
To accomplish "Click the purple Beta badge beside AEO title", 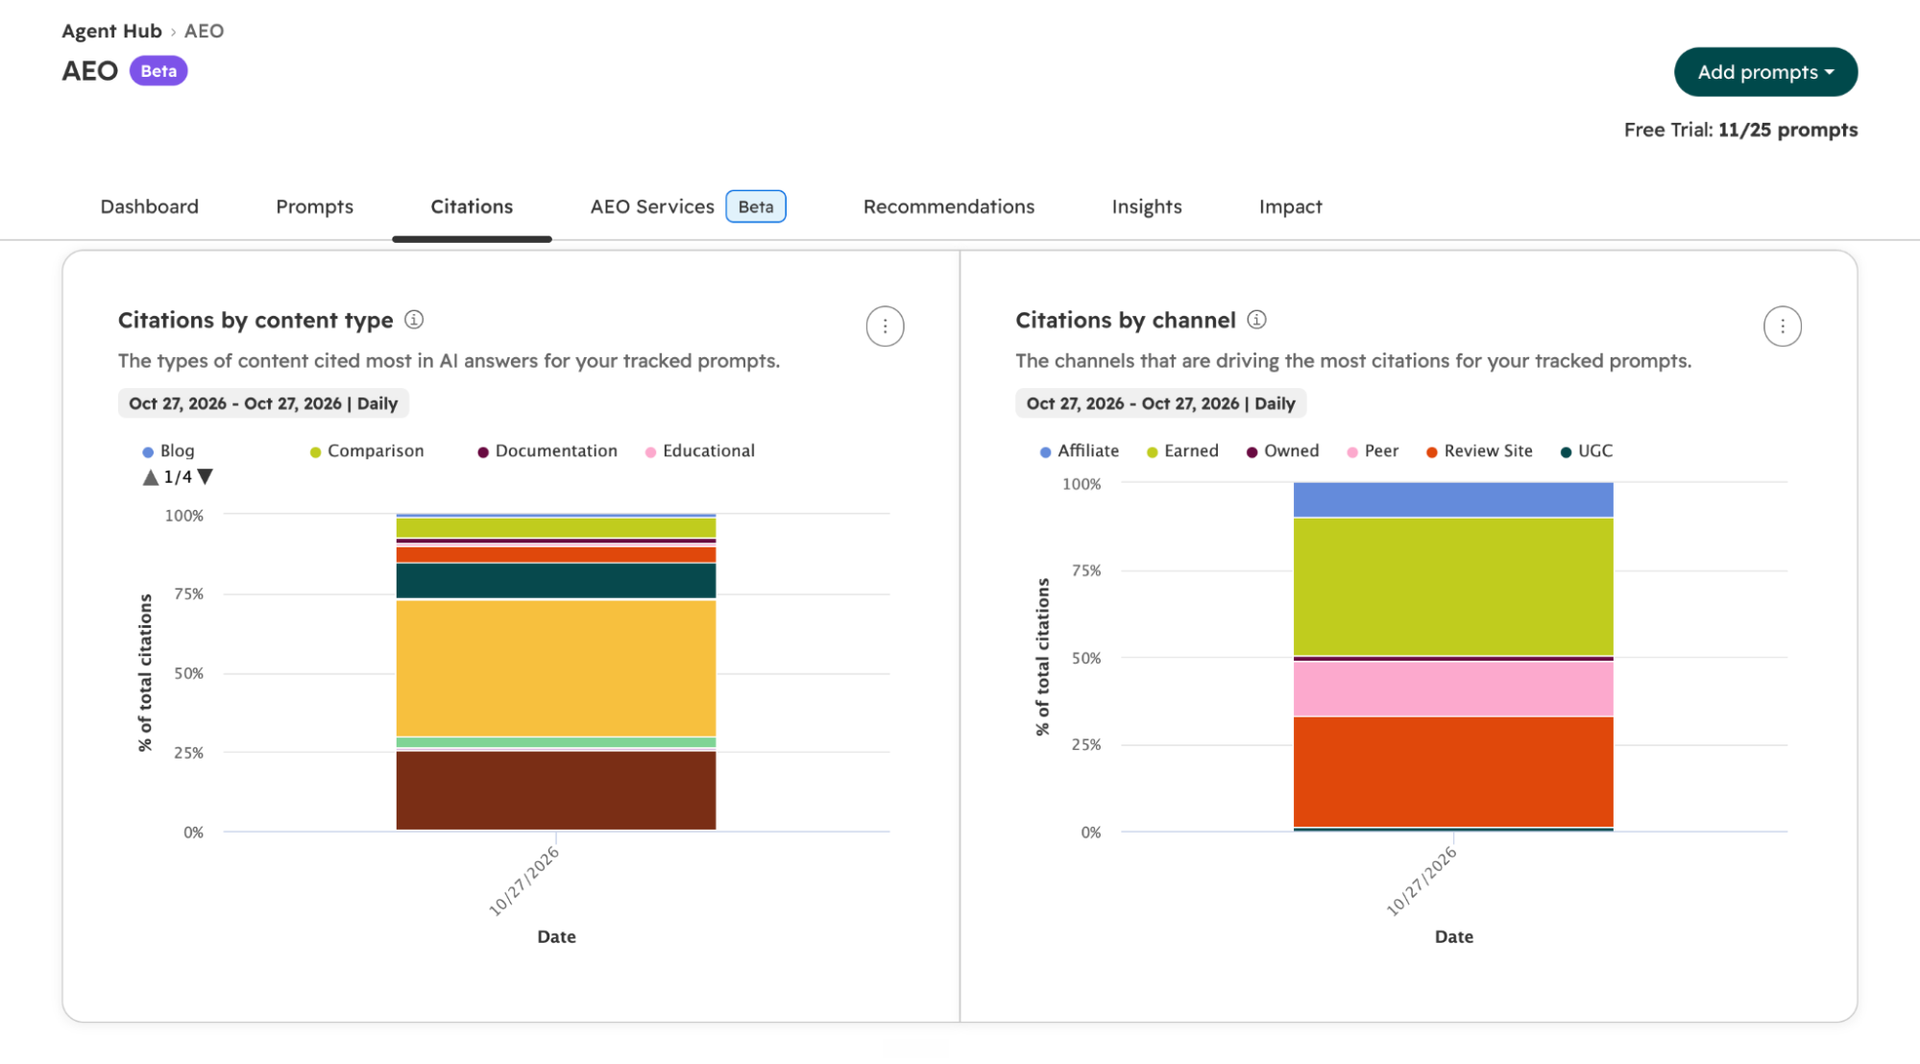I will click(158, 71).
